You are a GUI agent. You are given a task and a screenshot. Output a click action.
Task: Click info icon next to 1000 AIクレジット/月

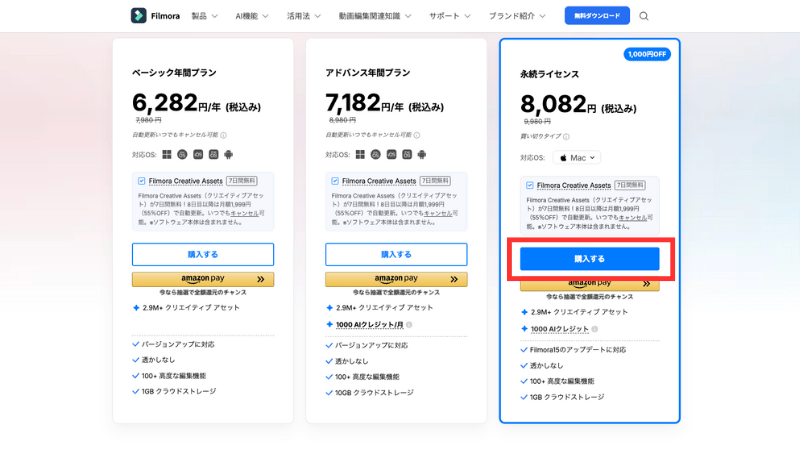(x=409, y=324)
